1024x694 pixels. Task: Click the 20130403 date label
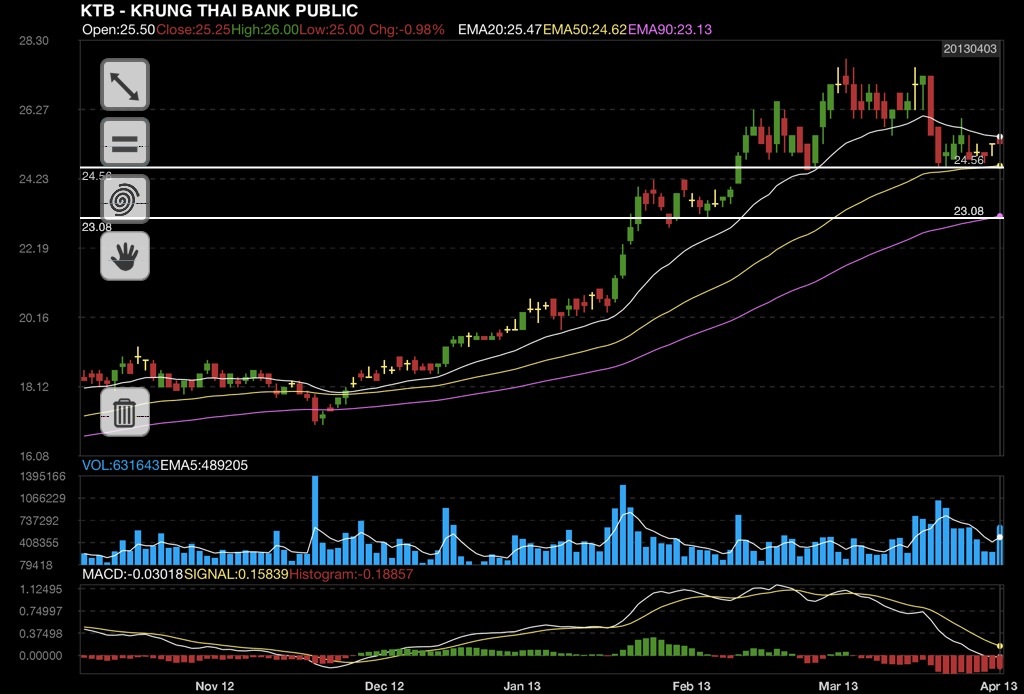970,49
